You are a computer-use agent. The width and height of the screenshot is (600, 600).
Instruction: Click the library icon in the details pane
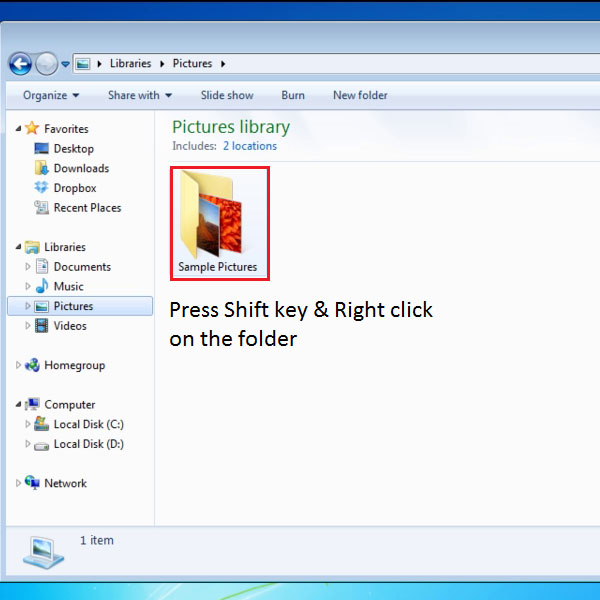click(x=43, y=553)
